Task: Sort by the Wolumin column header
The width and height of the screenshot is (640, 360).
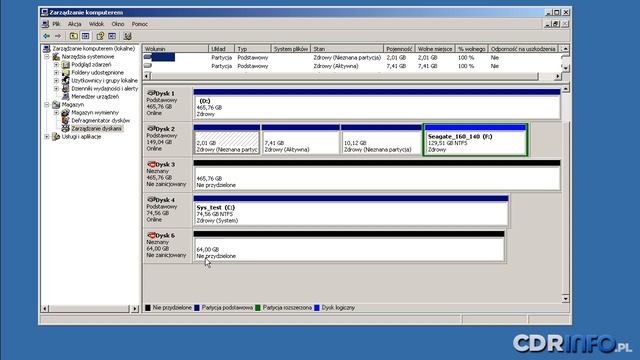Action: tap(176, 49)
